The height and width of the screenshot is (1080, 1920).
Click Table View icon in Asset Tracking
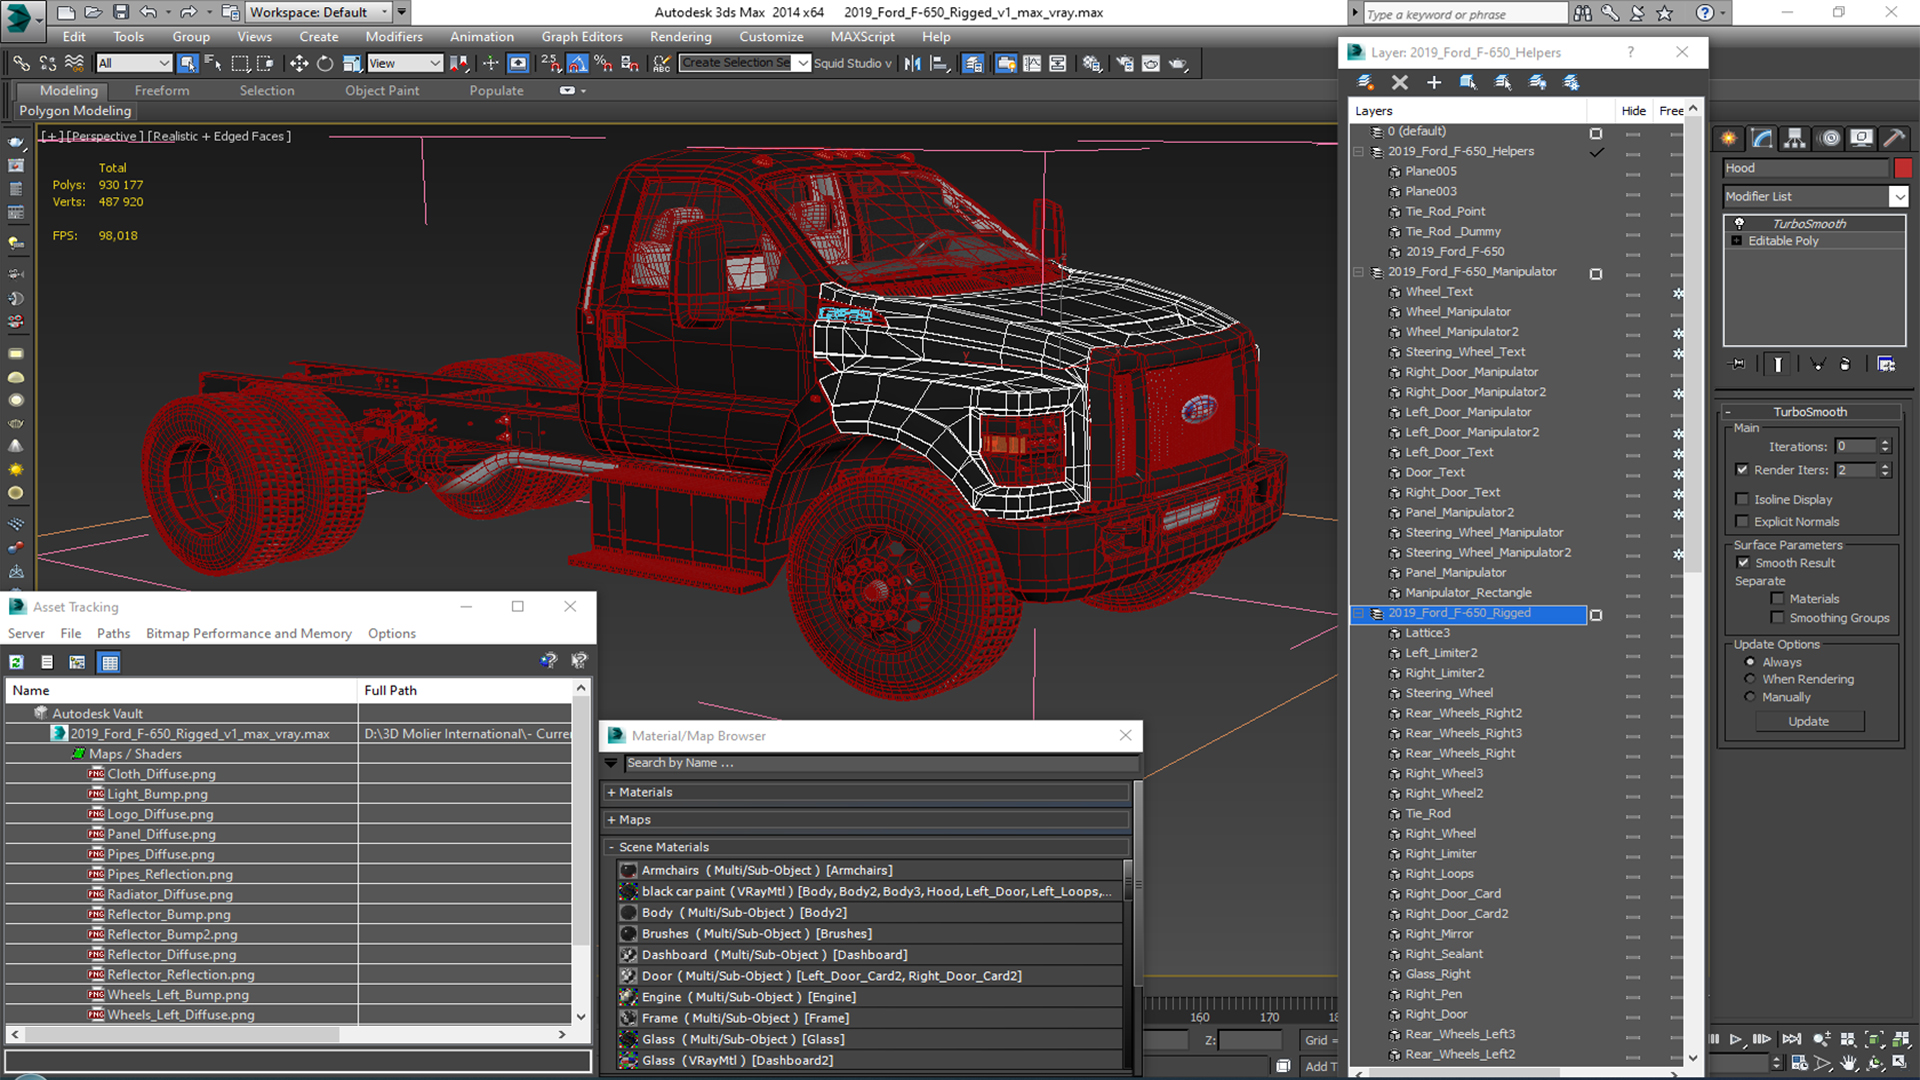(x=110, y=662)
